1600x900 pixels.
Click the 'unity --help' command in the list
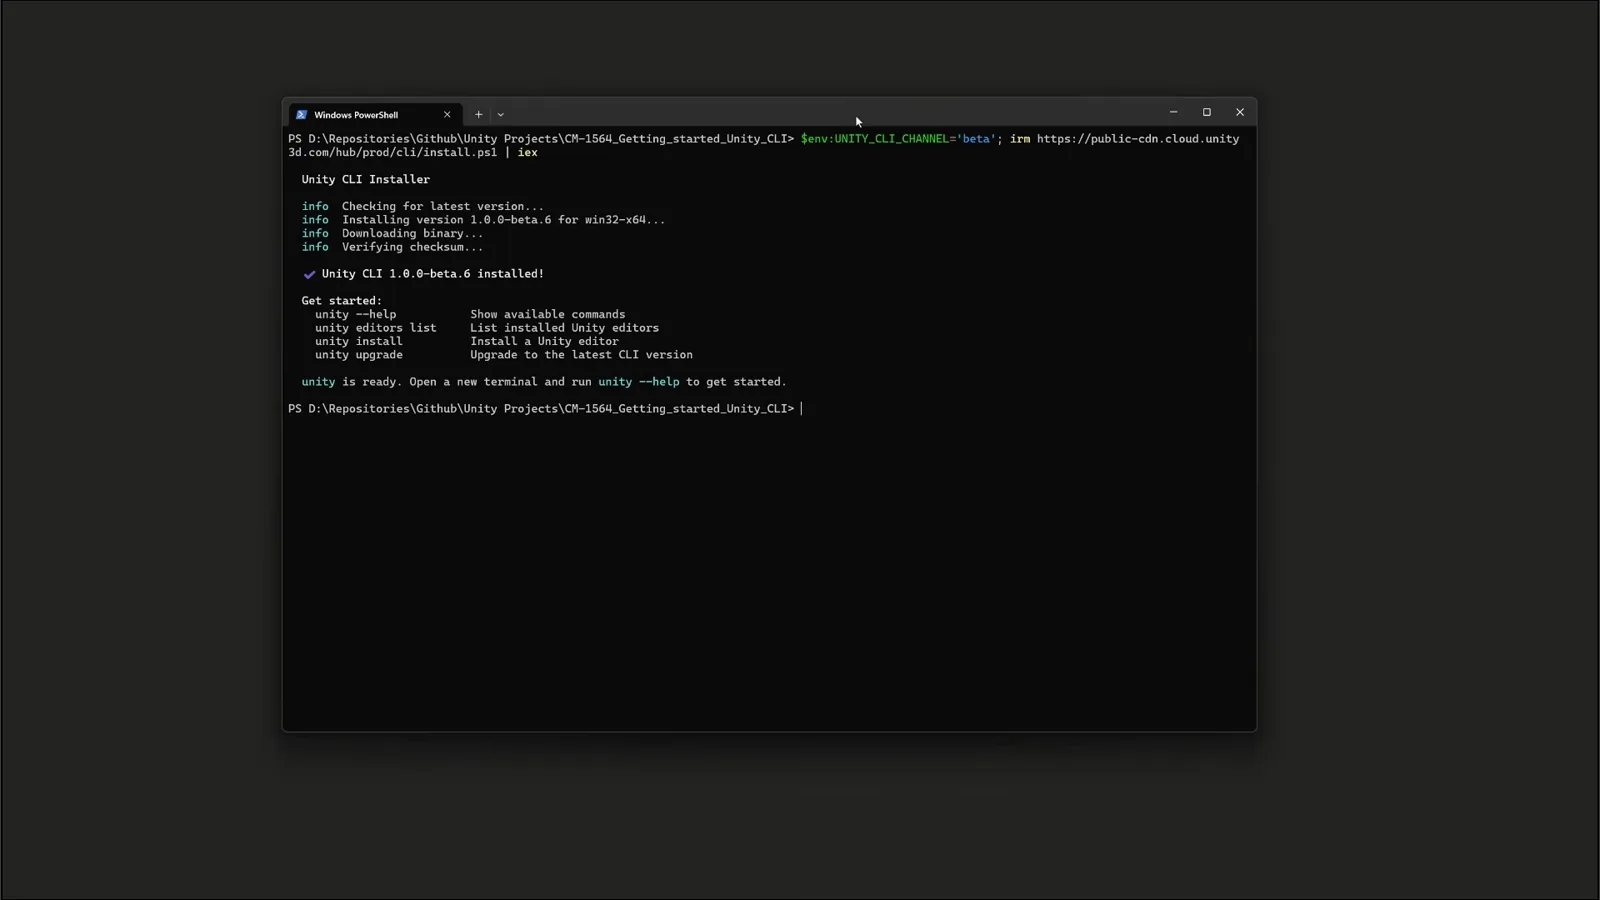click(356, 314)
